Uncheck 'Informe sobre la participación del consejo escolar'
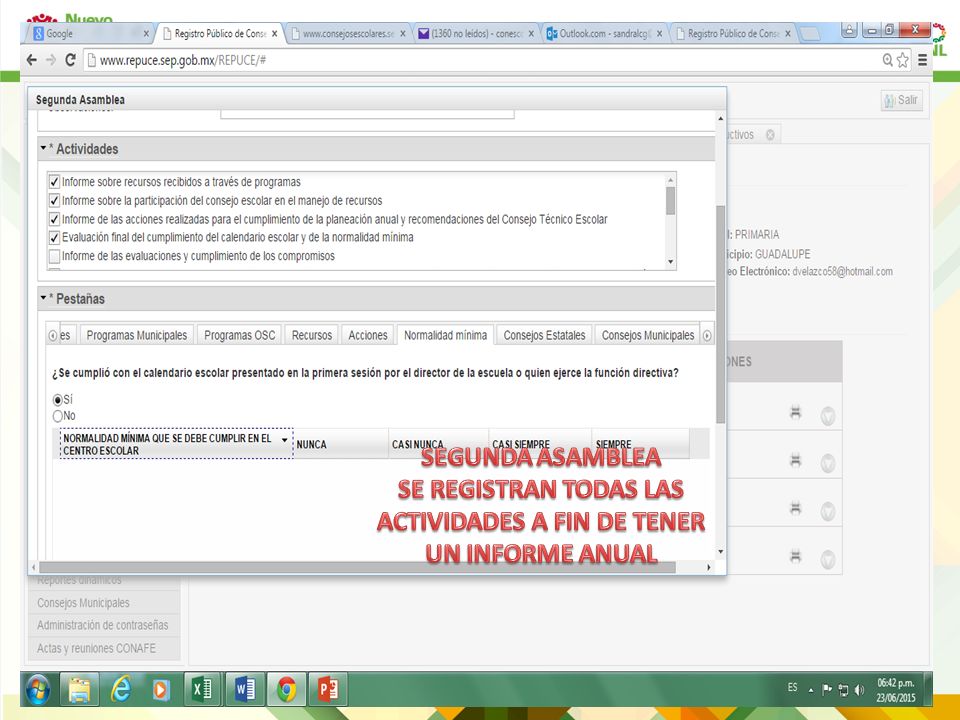The image size is (960, 720). [54, 201]
